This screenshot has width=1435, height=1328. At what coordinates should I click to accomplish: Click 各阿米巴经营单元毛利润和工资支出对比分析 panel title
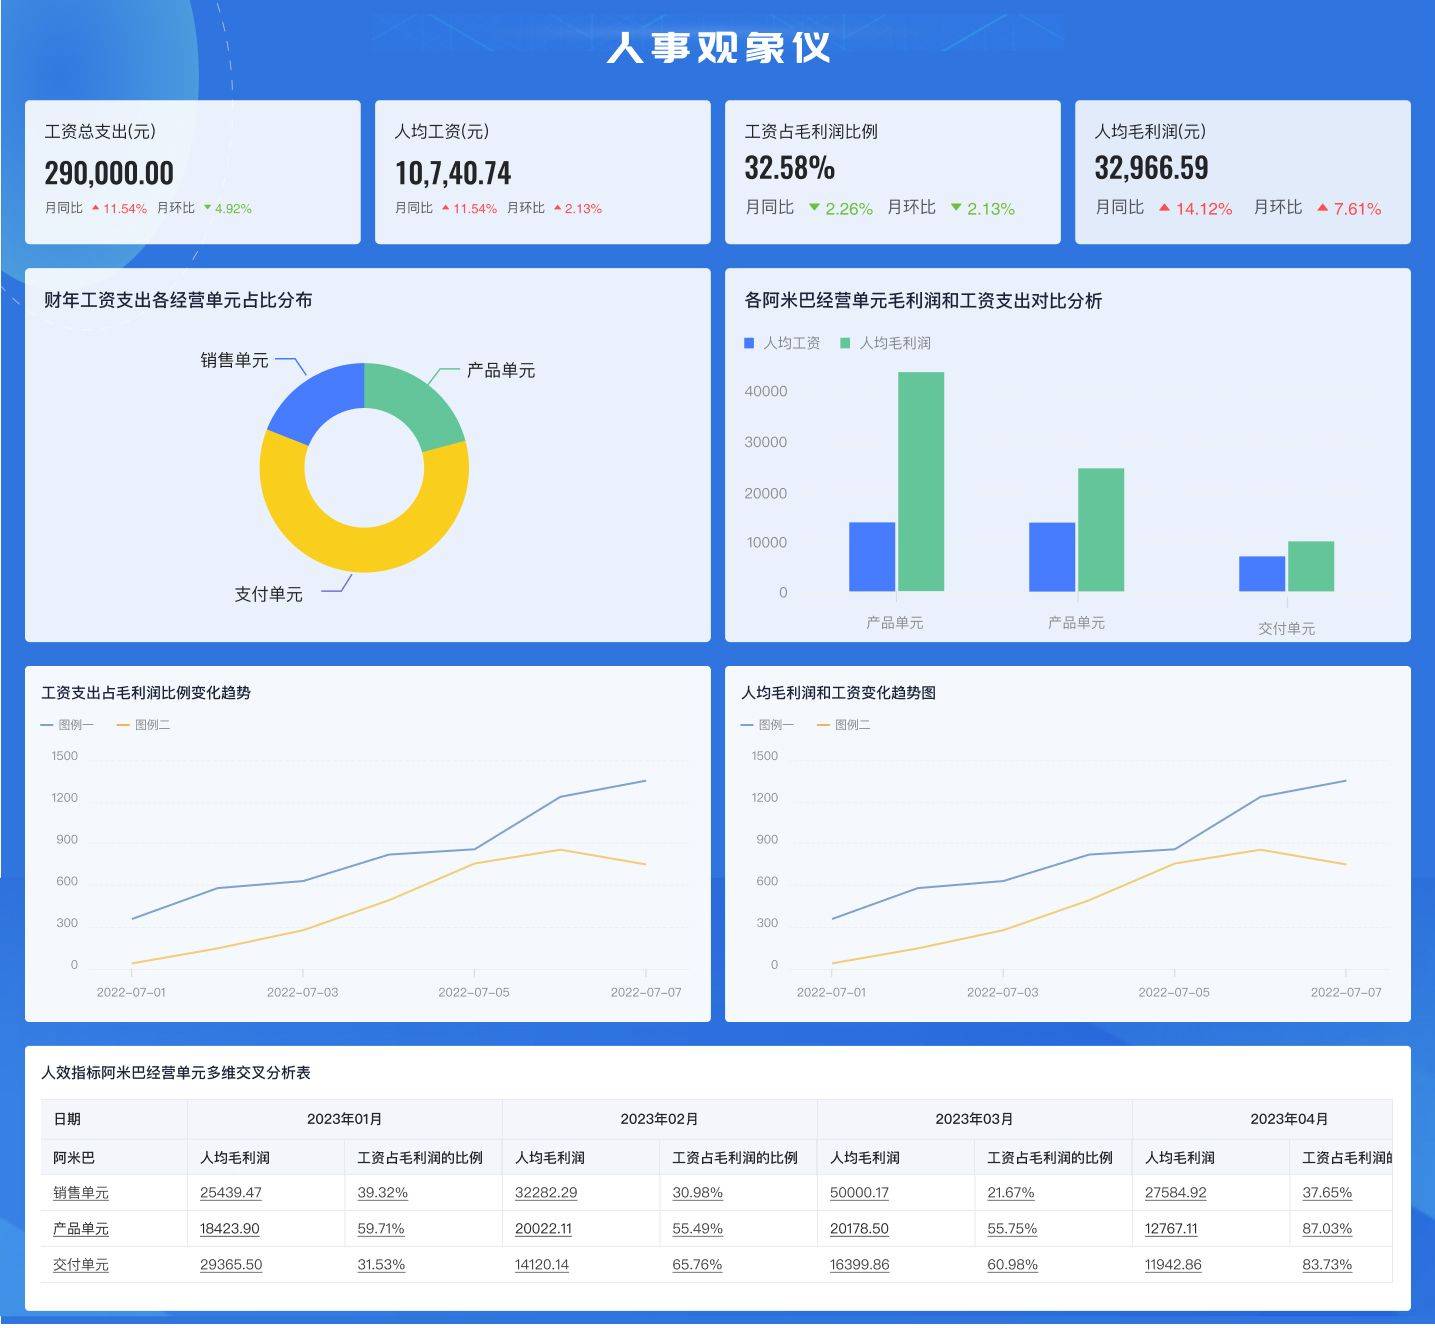click(923, 300)
